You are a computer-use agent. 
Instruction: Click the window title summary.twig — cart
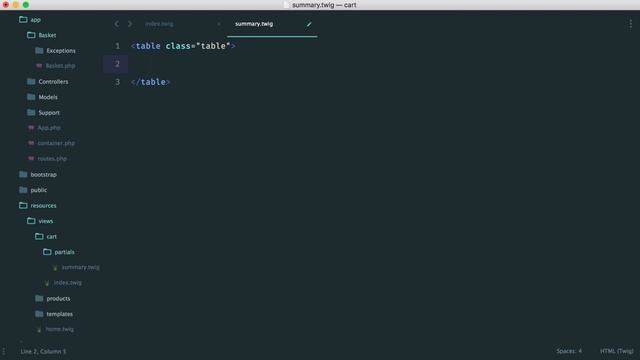[324, 5]
